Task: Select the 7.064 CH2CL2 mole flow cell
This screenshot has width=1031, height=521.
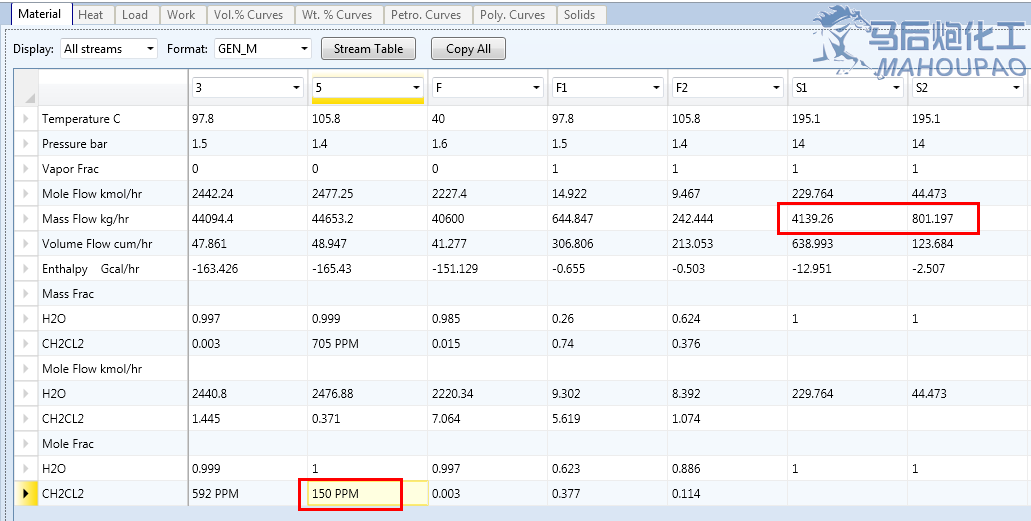Action: [x=488, y=419]
